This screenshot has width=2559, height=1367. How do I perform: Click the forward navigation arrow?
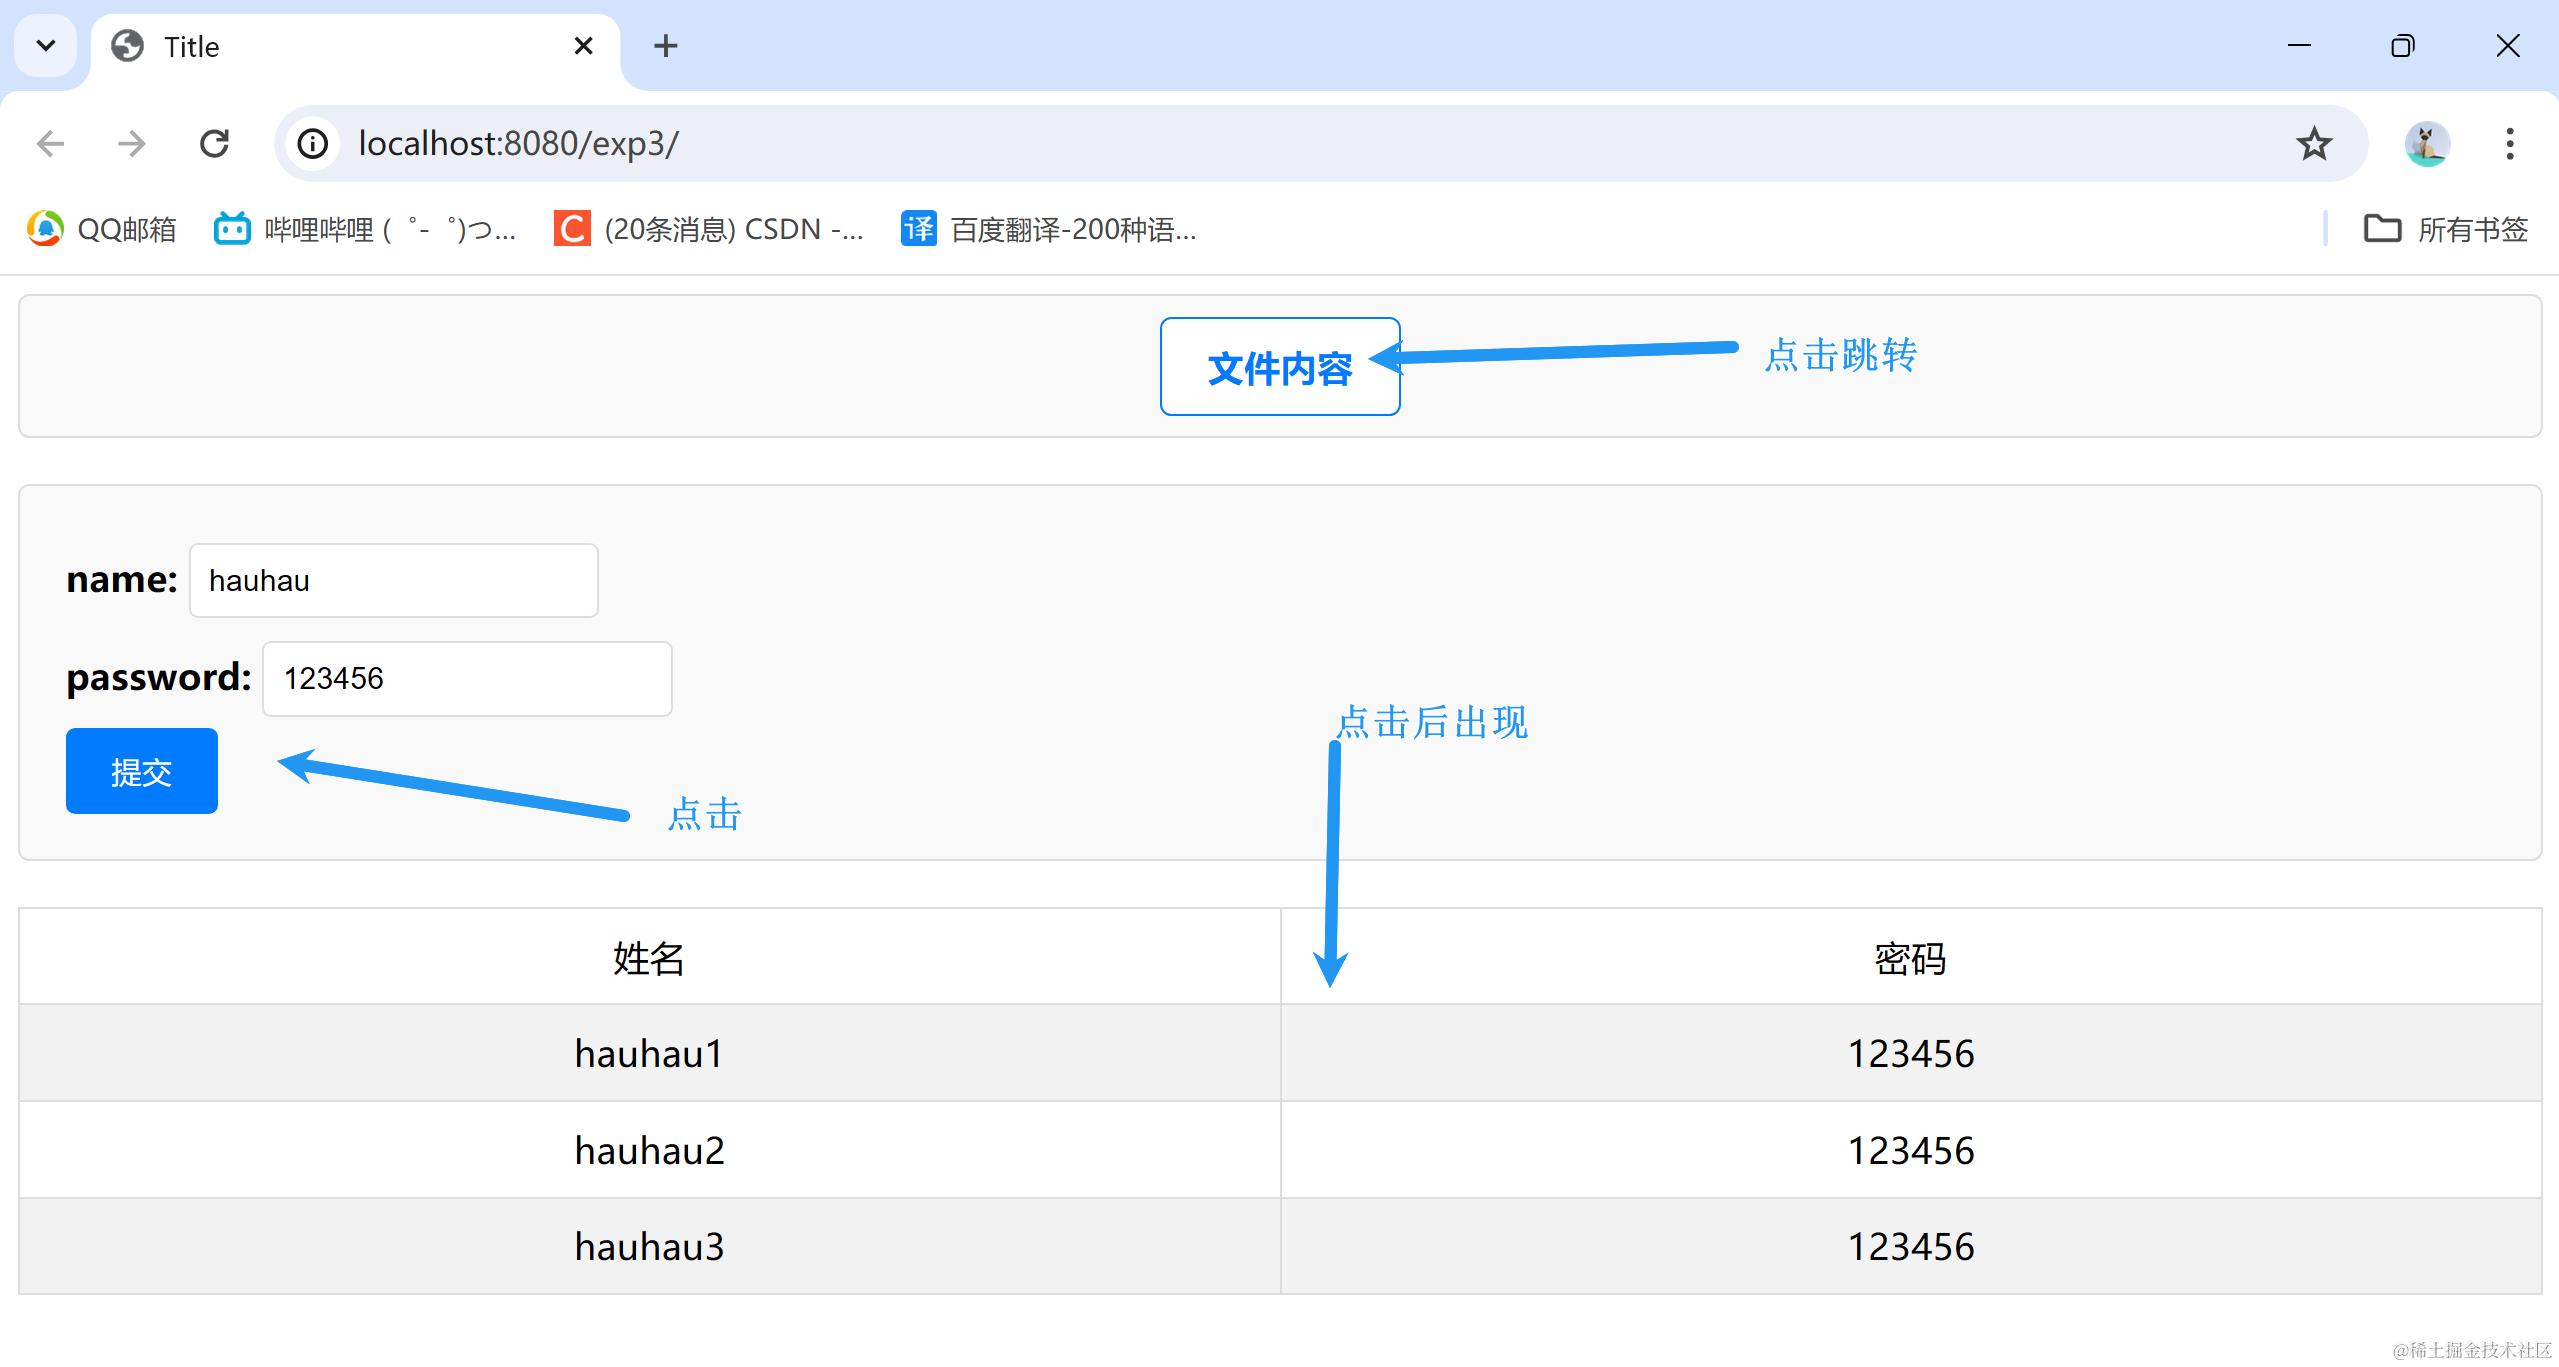click(x=132, y=144)
